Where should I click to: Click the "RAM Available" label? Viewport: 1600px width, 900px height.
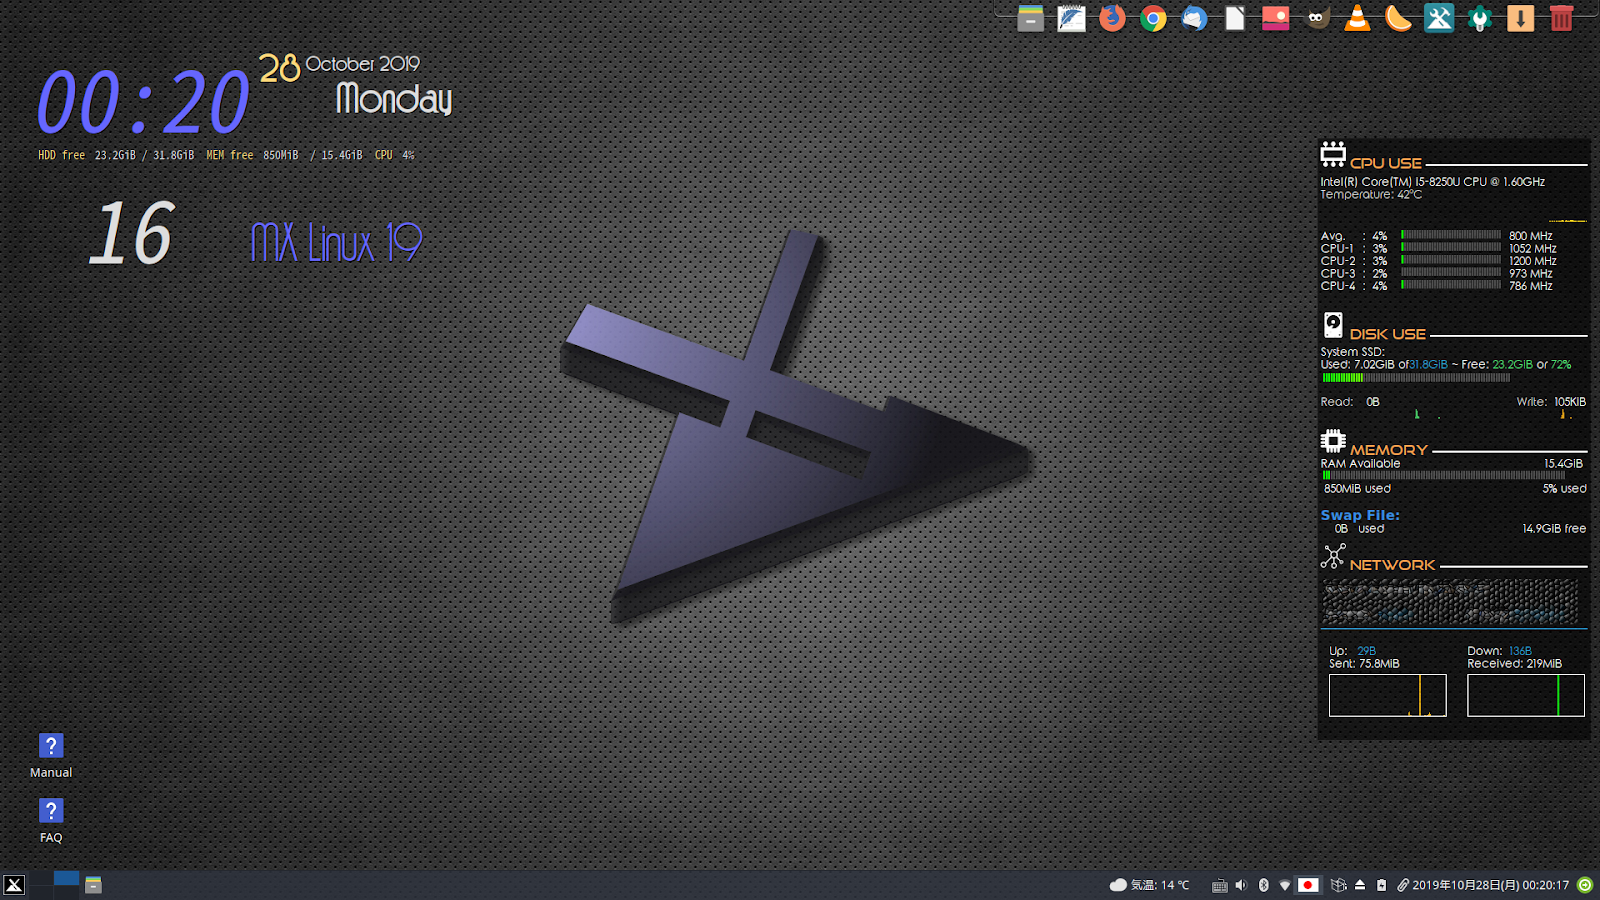tap(1360, 463)
